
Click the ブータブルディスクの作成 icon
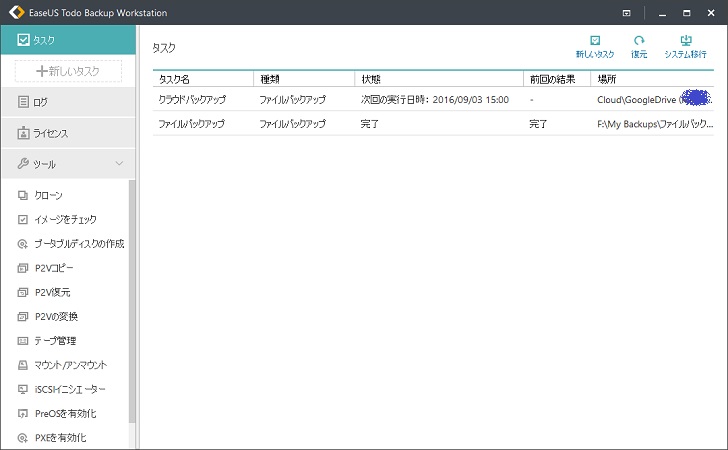22,244
